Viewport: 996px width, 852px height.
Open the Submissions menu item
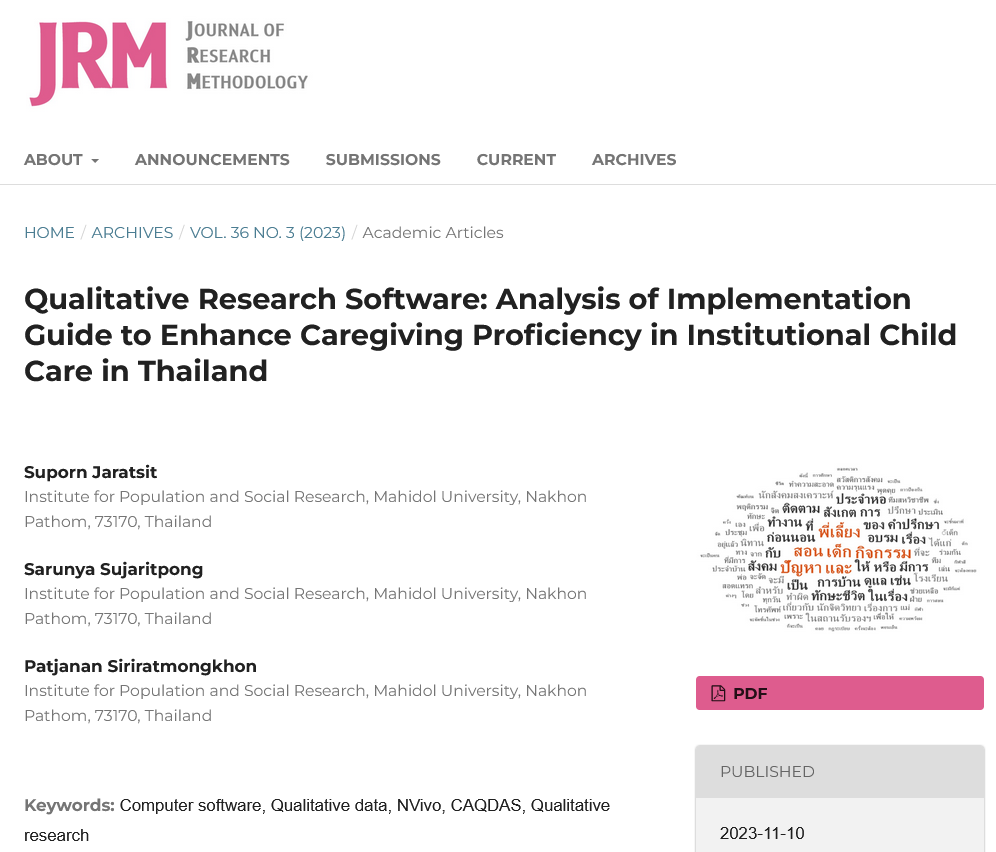coord(383,160)
